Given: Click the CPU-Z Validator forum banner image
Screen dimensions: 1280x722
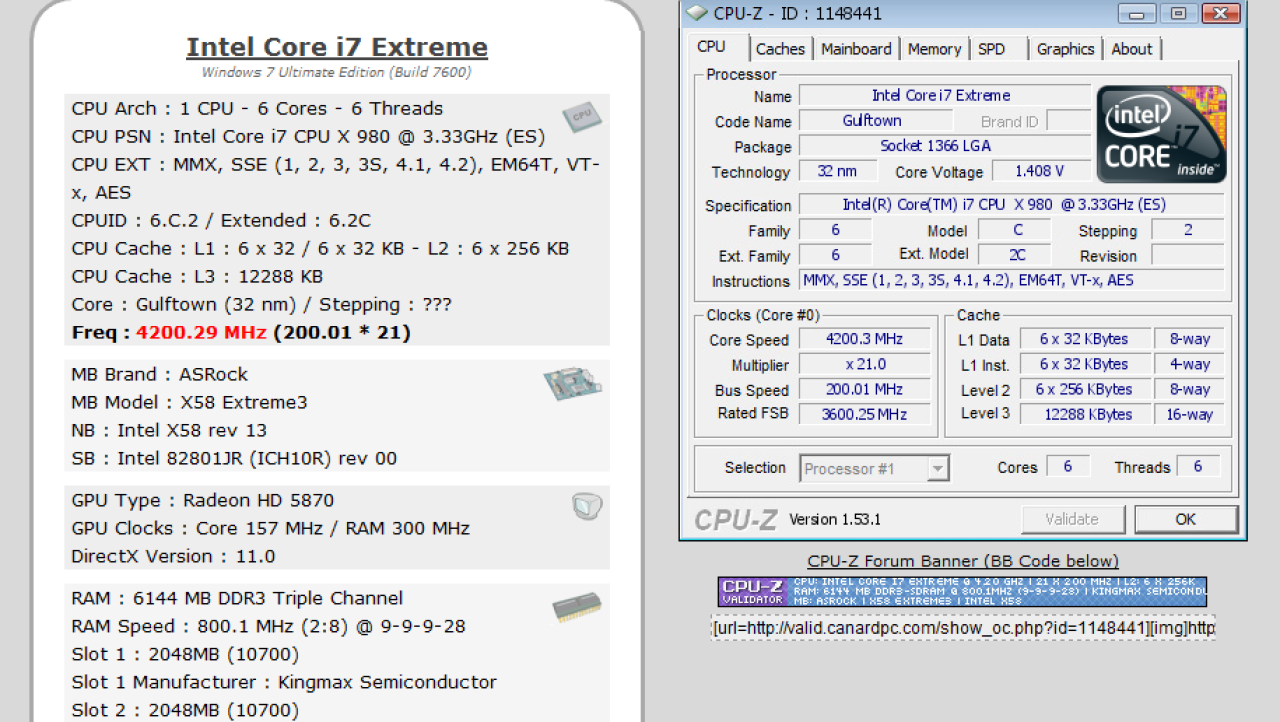Looking at the screenshot, I should [962, 591].
